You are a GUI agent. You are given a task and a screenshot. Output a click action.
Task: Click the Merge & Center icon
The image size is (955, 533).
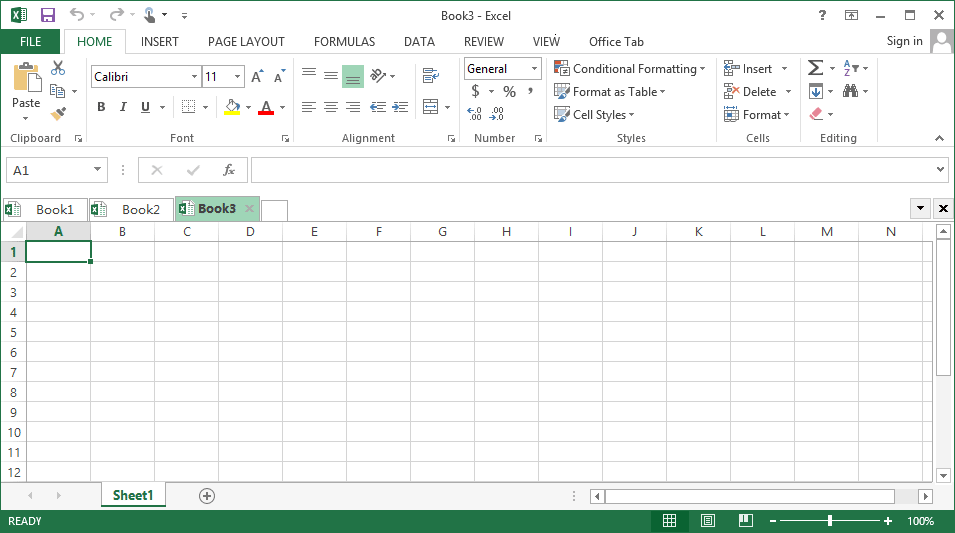tap(431, 107)
